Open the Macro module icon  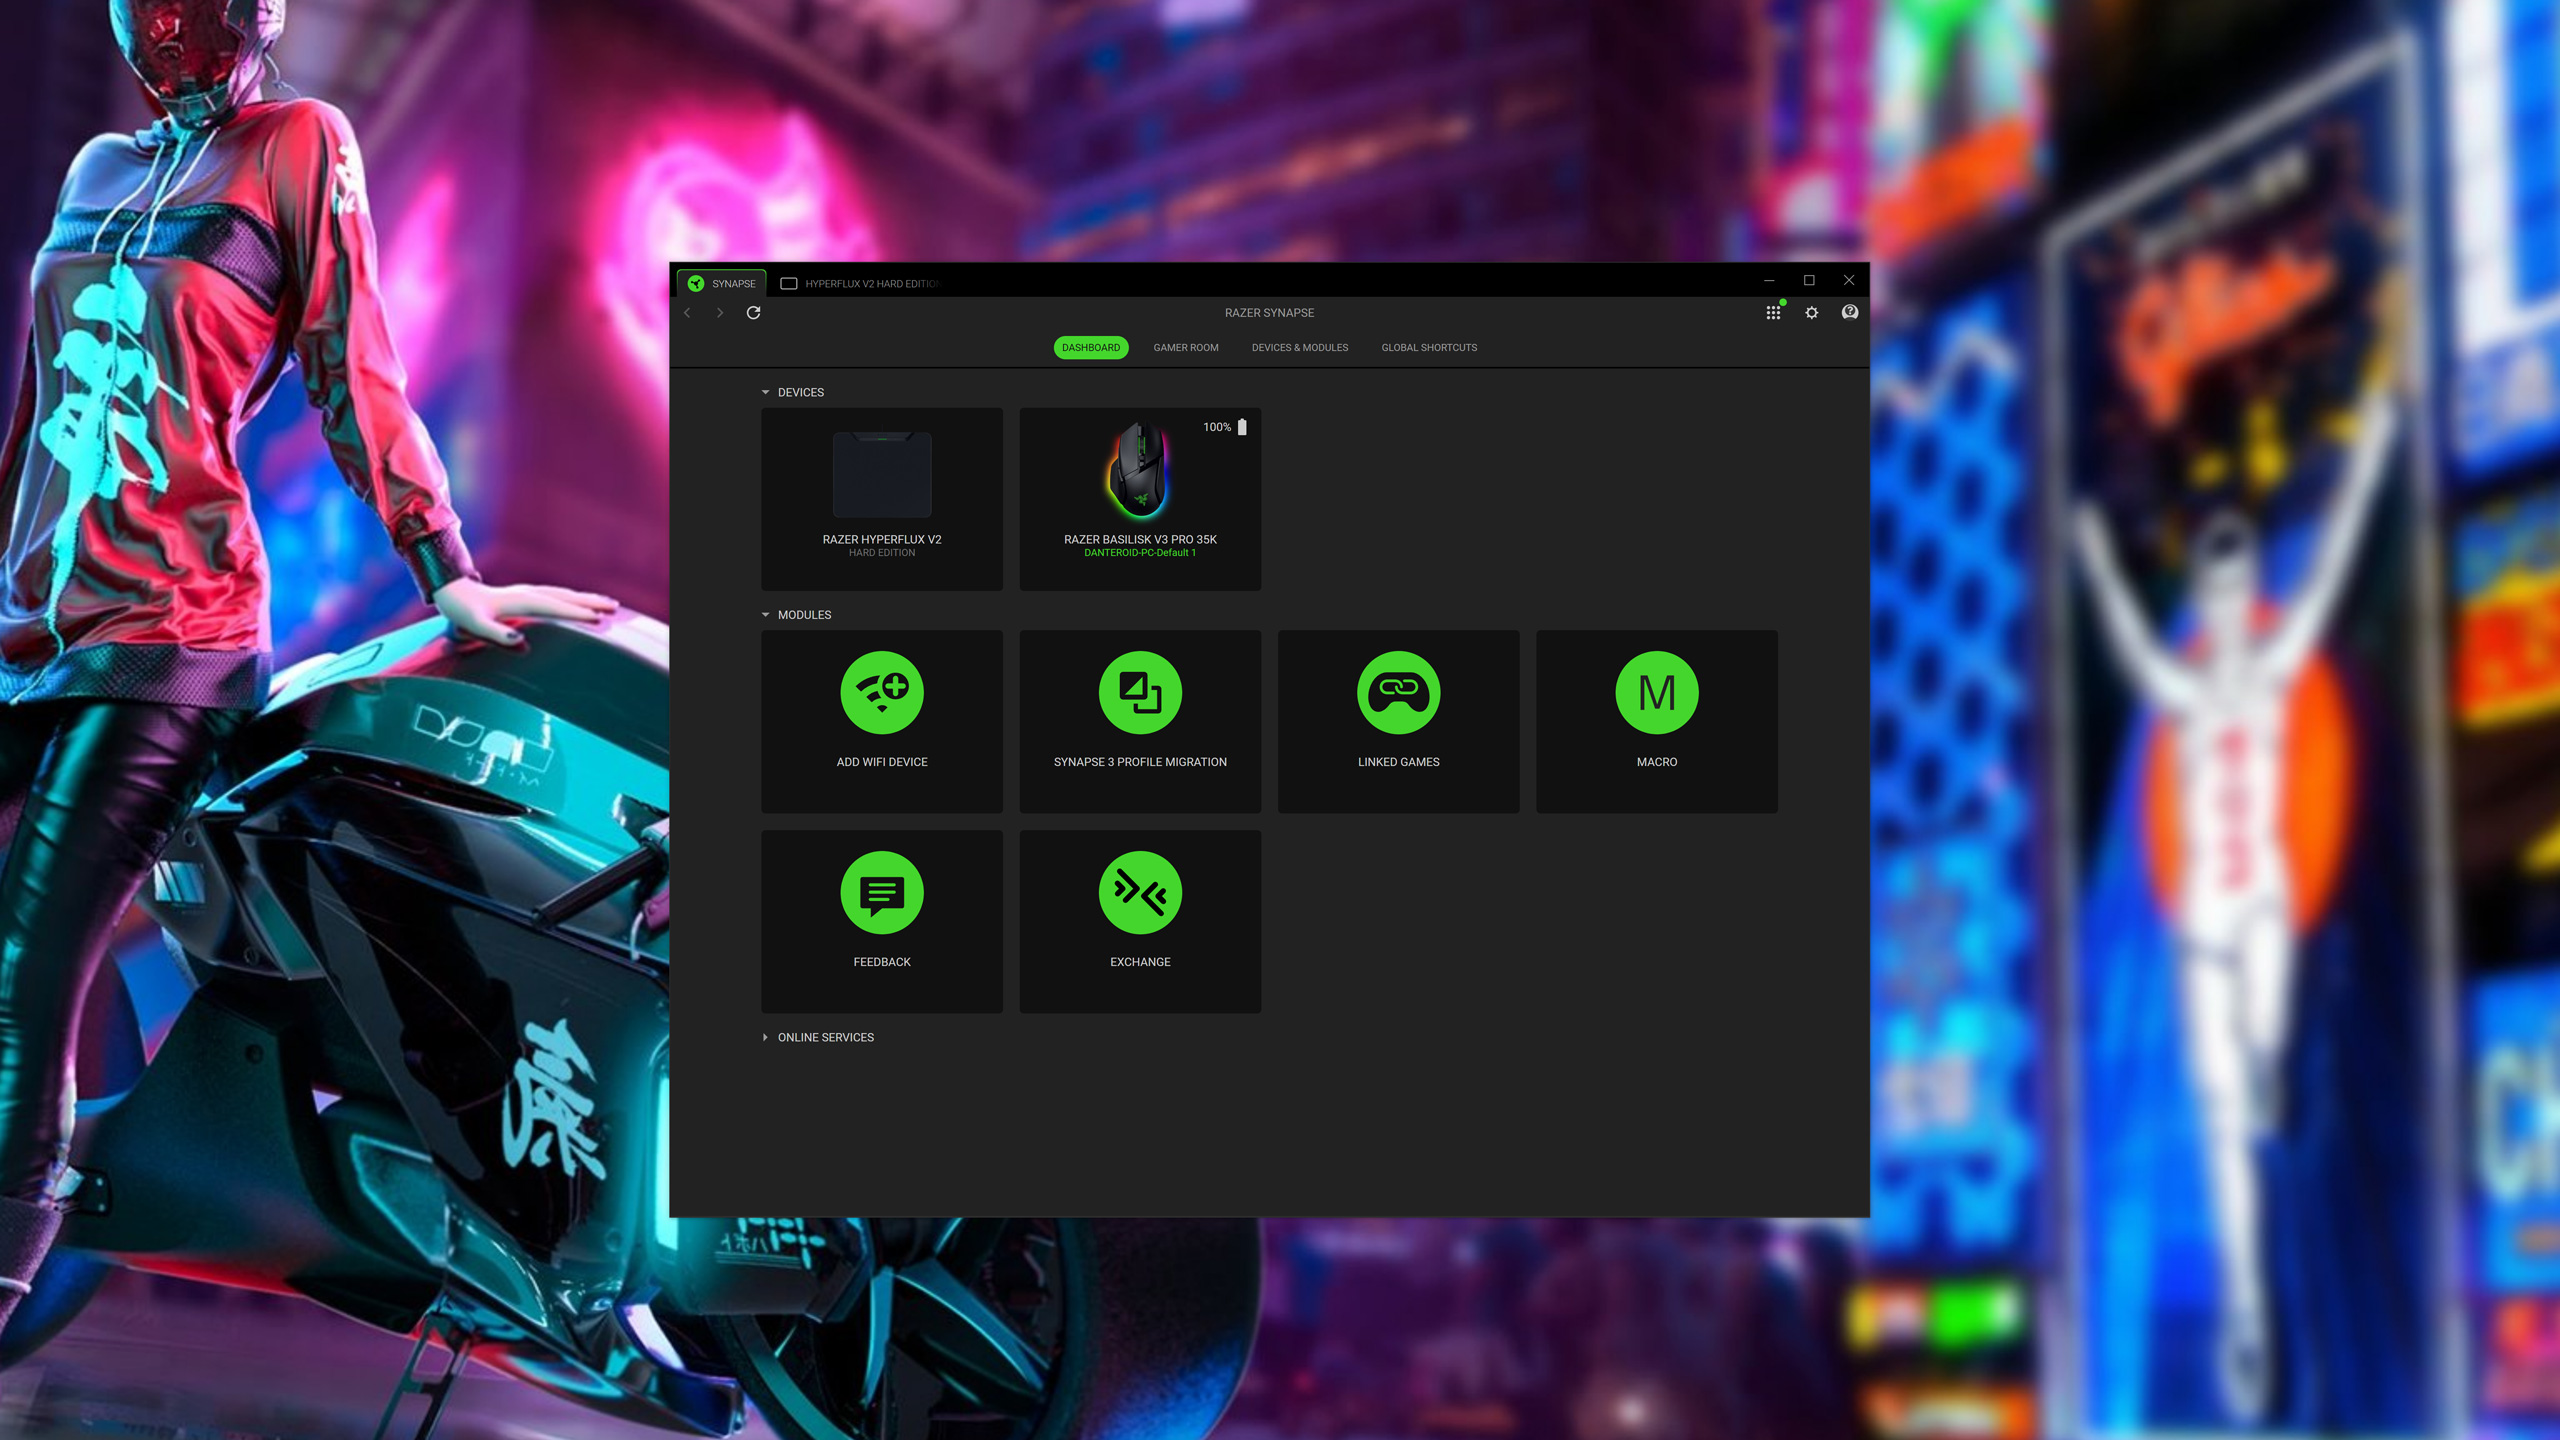(1656, 692)
